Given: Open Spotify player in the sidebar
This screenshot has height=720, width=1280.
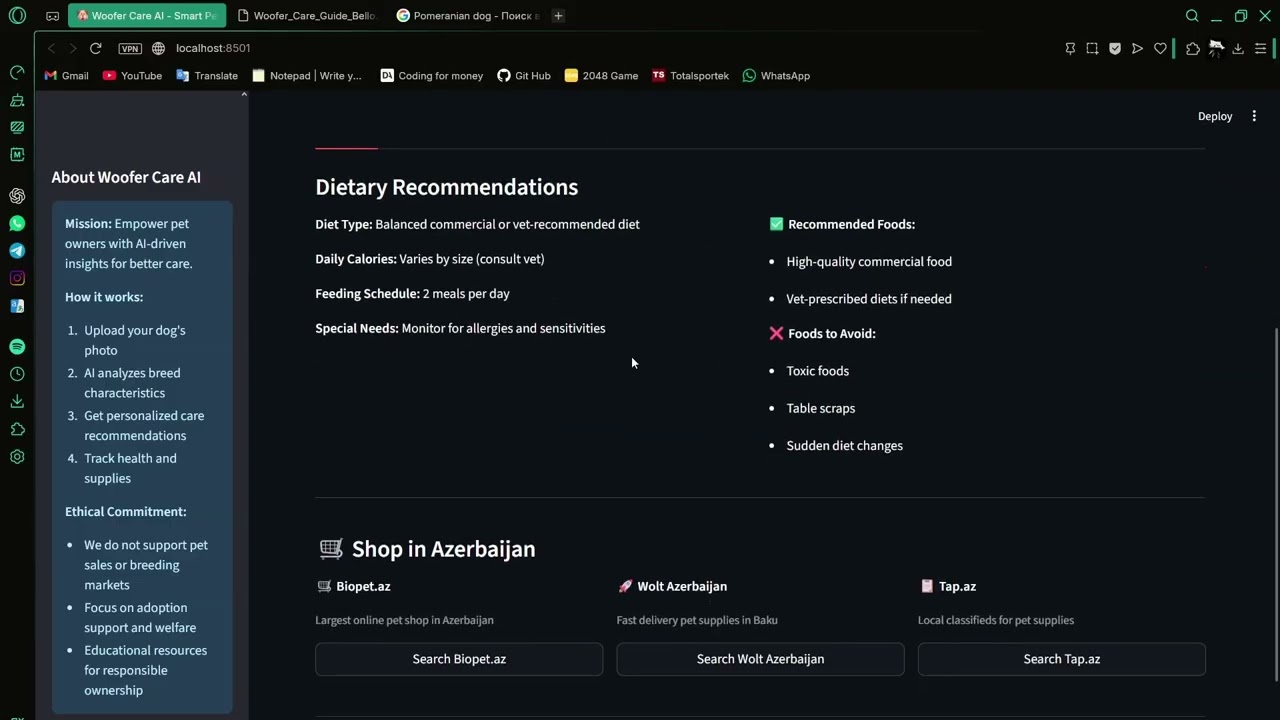Looking at the screenshot, I should coord(17,347).
